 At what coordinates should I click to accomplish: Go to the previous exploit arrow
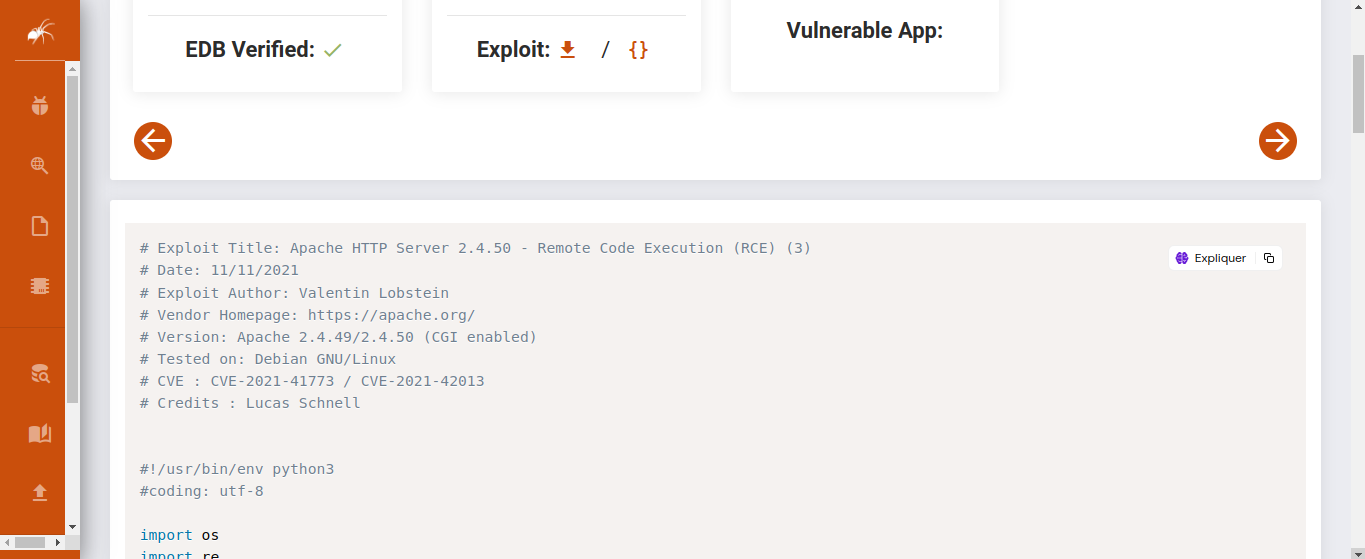pyautogui.click(x=153, y=141)
